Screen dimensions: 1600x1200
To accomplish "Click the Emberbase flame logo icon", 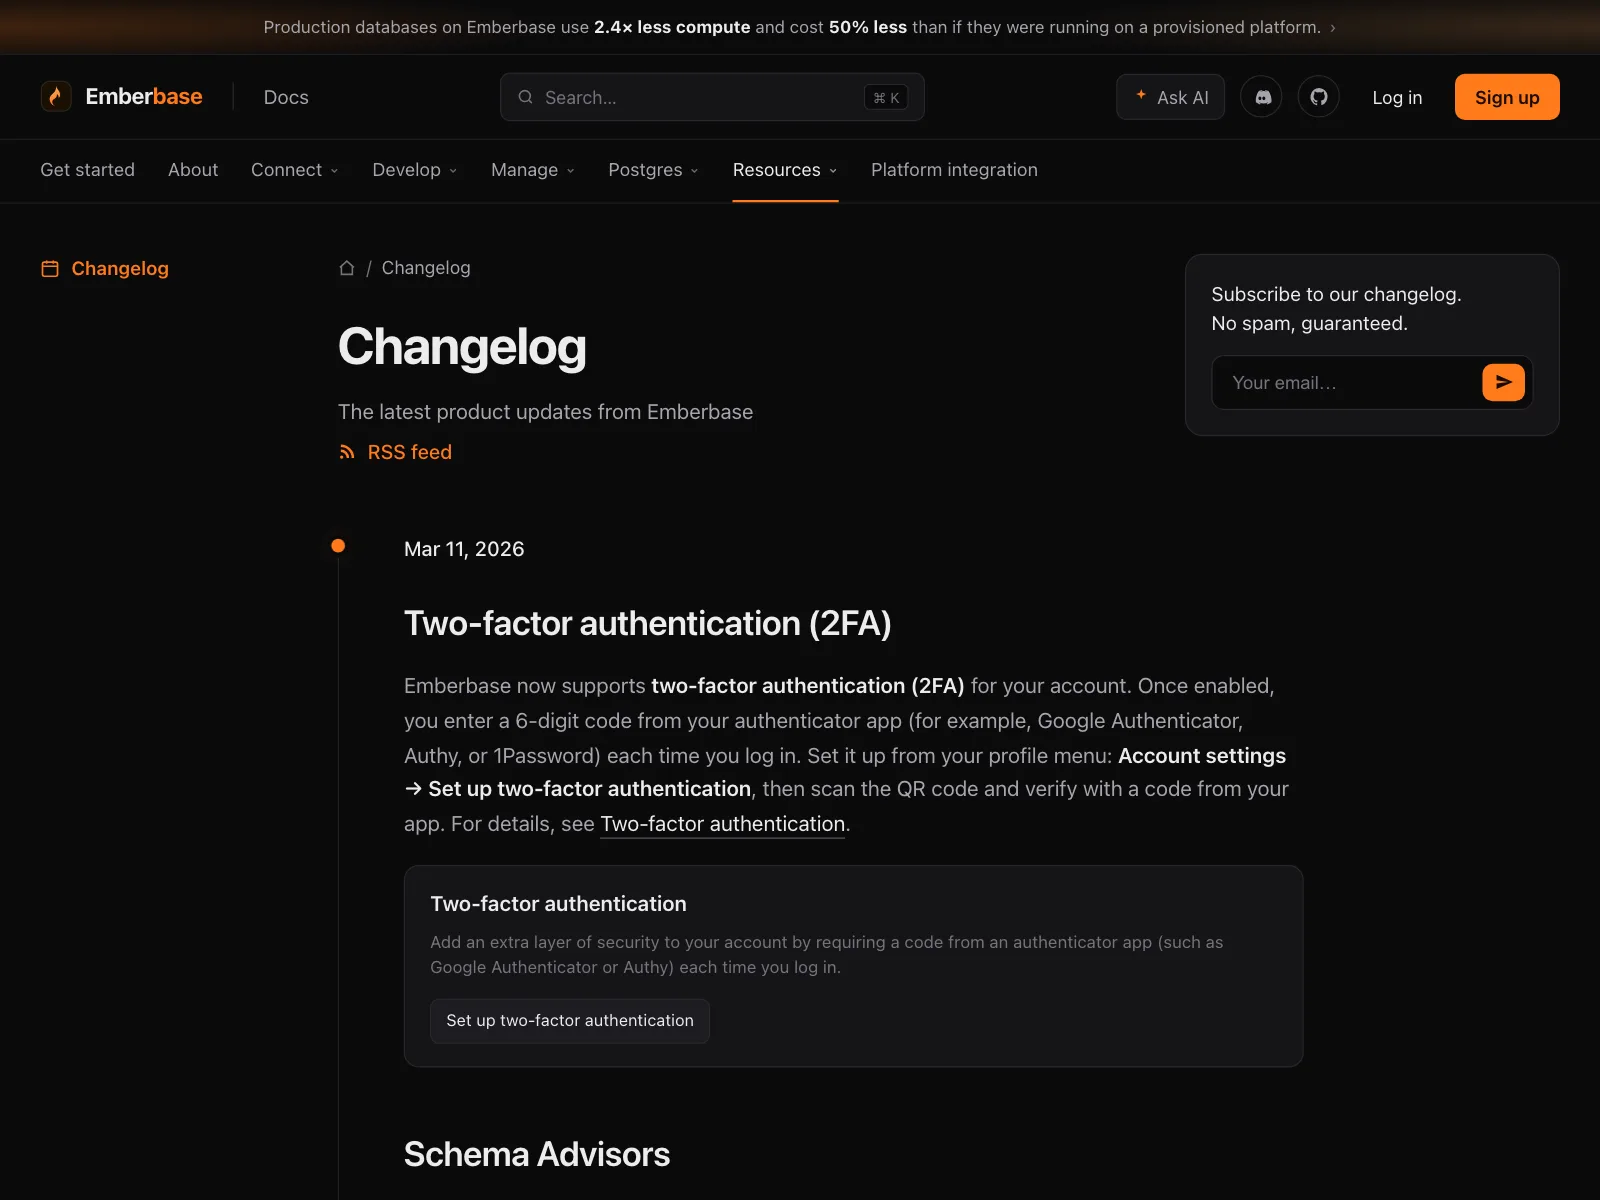I will [56, 97].
